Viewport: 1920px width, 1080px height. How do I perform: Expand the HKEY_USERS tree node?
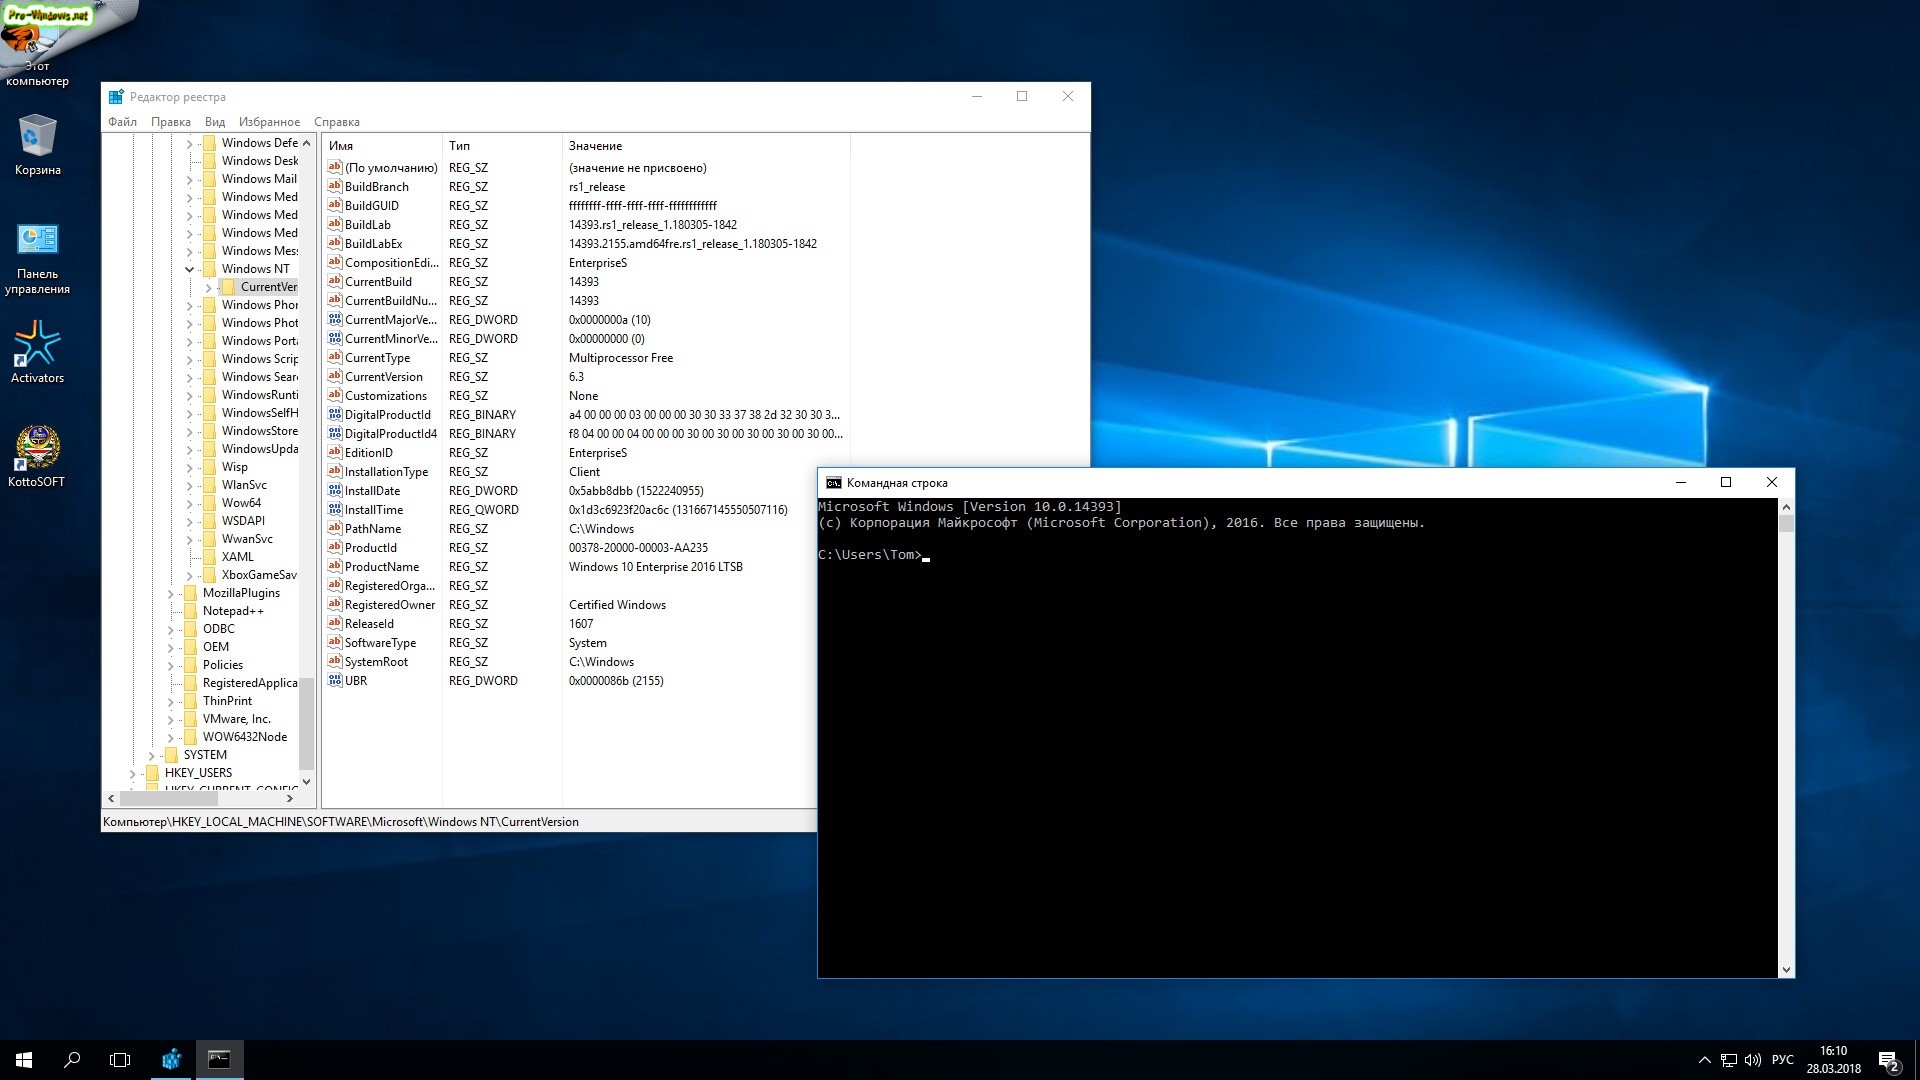tap(132, 773)
